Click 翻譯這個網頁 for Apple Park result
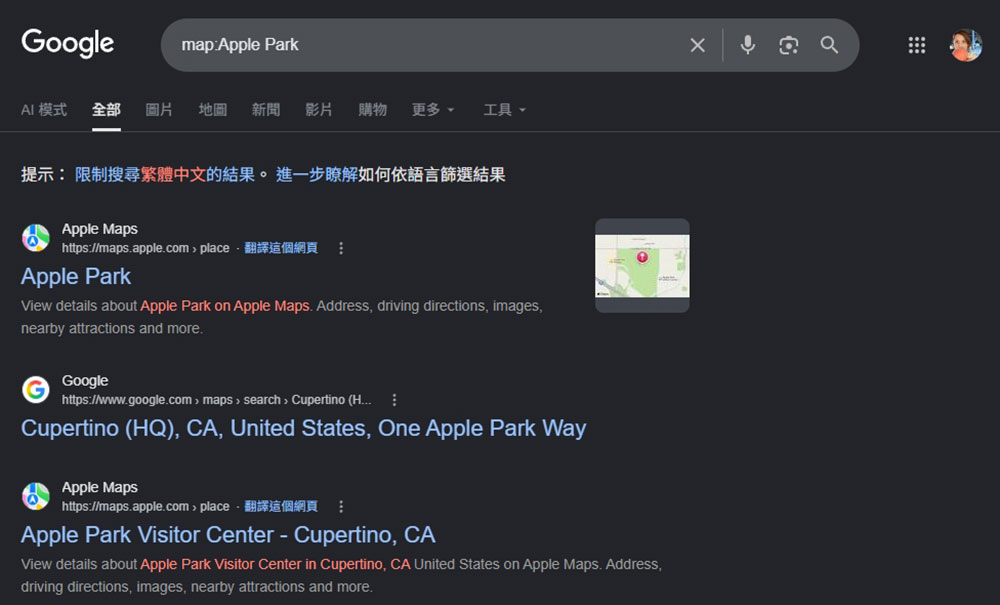The width and height of the screenshot is (1000, 605). (x=281, y=248)
